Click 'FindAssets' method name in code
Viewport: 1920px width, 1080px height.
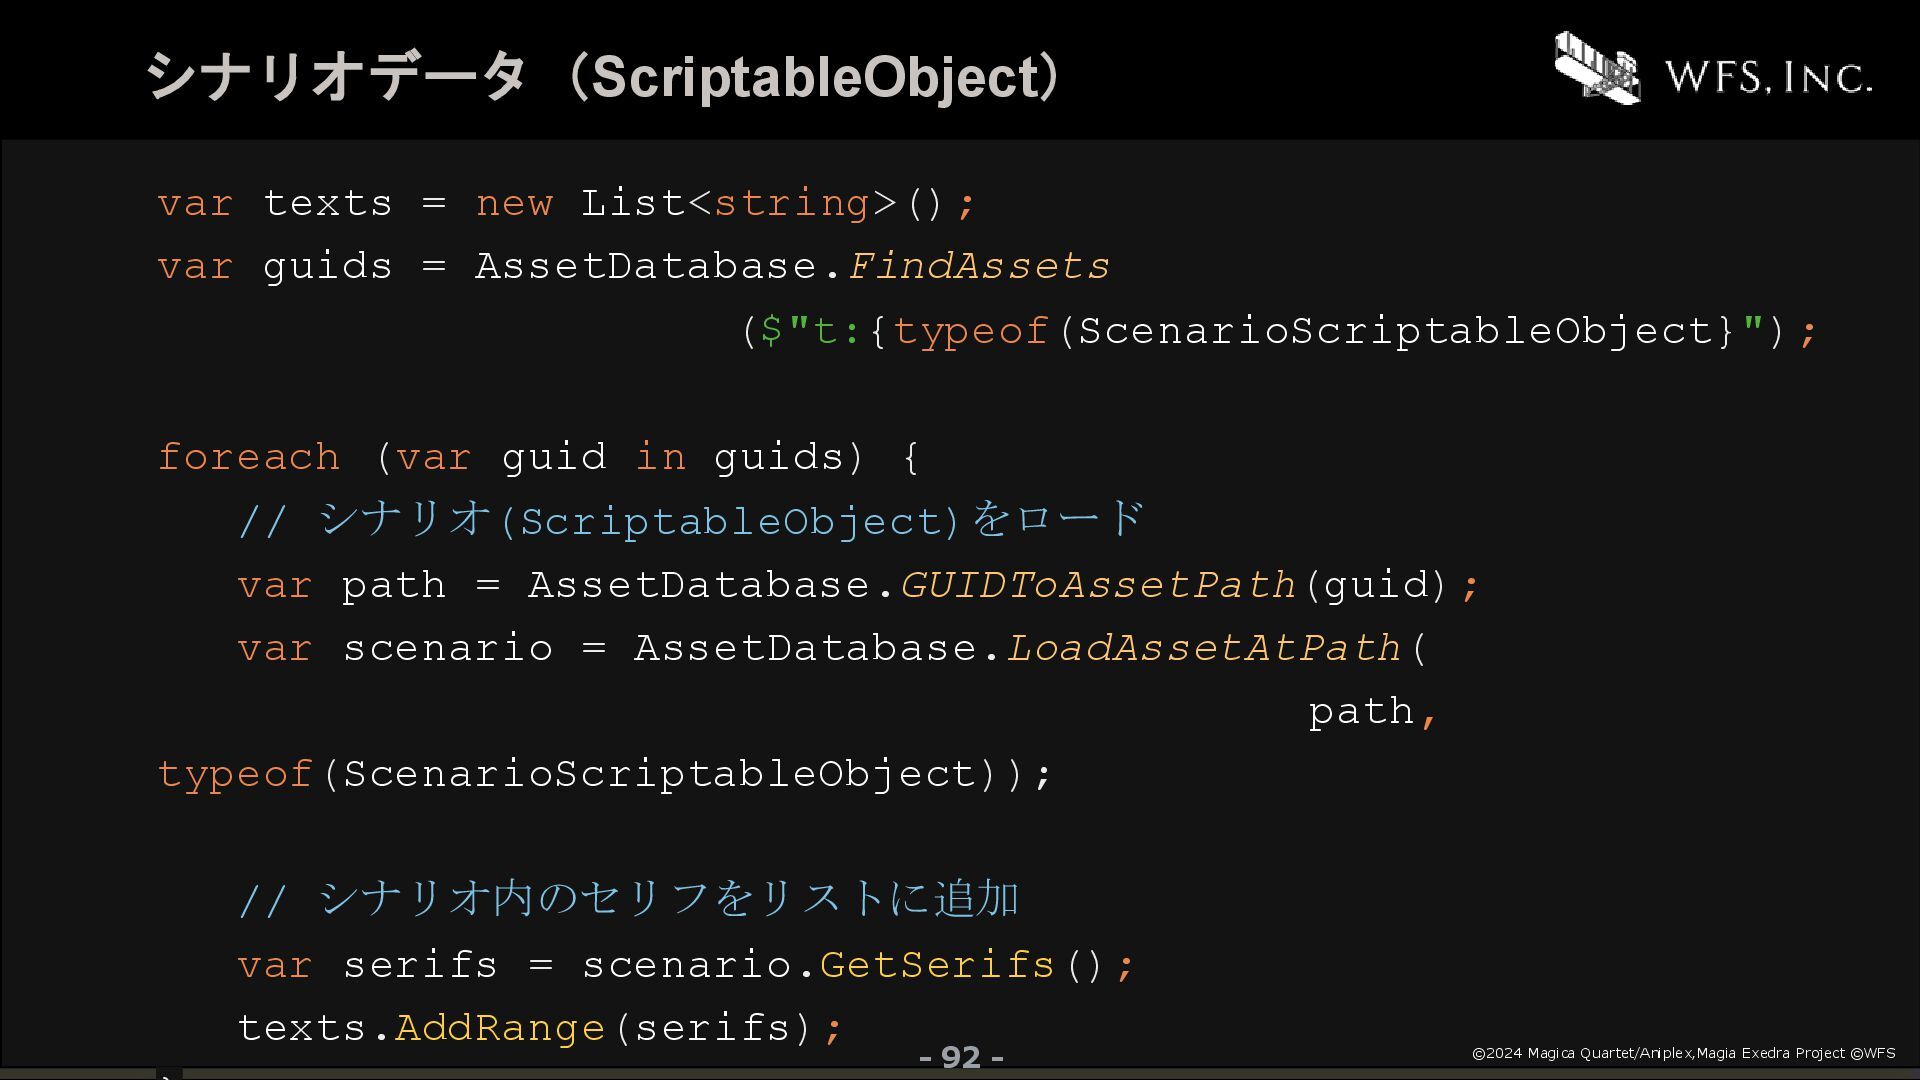pos(979,266)
